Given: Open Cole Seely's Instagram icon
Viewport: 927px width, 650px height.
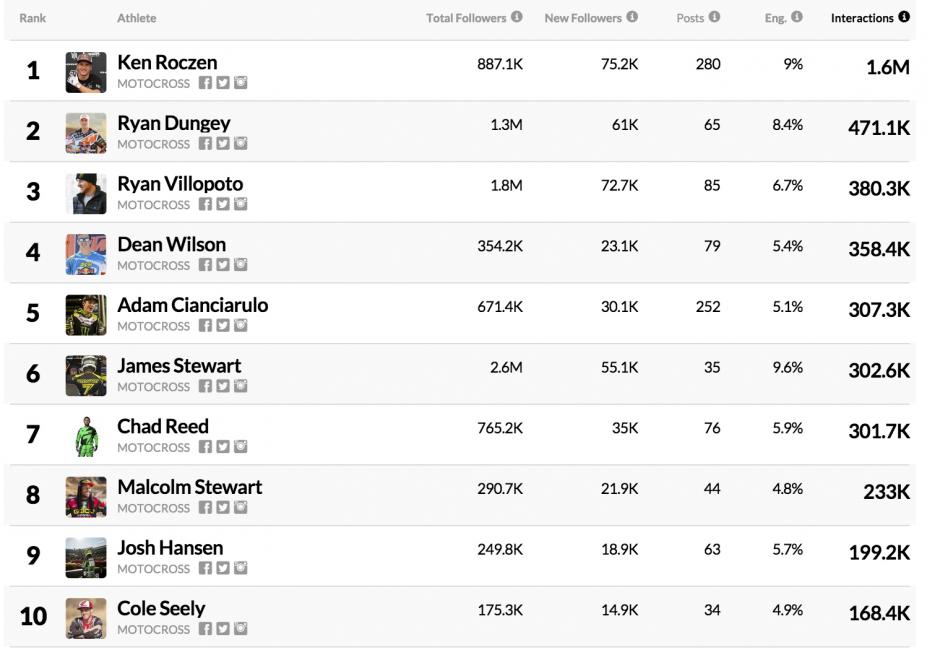Looking at the screenshot, I should point(241,629).
